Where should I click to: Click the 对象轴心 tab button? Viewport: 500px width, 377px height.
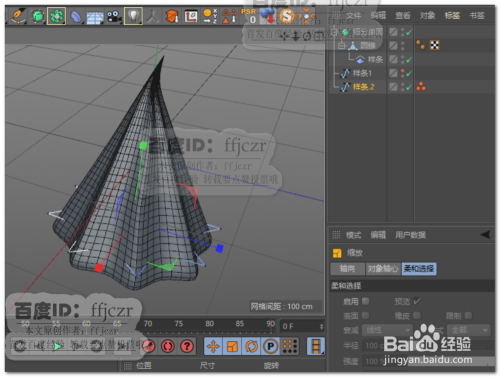383,269
